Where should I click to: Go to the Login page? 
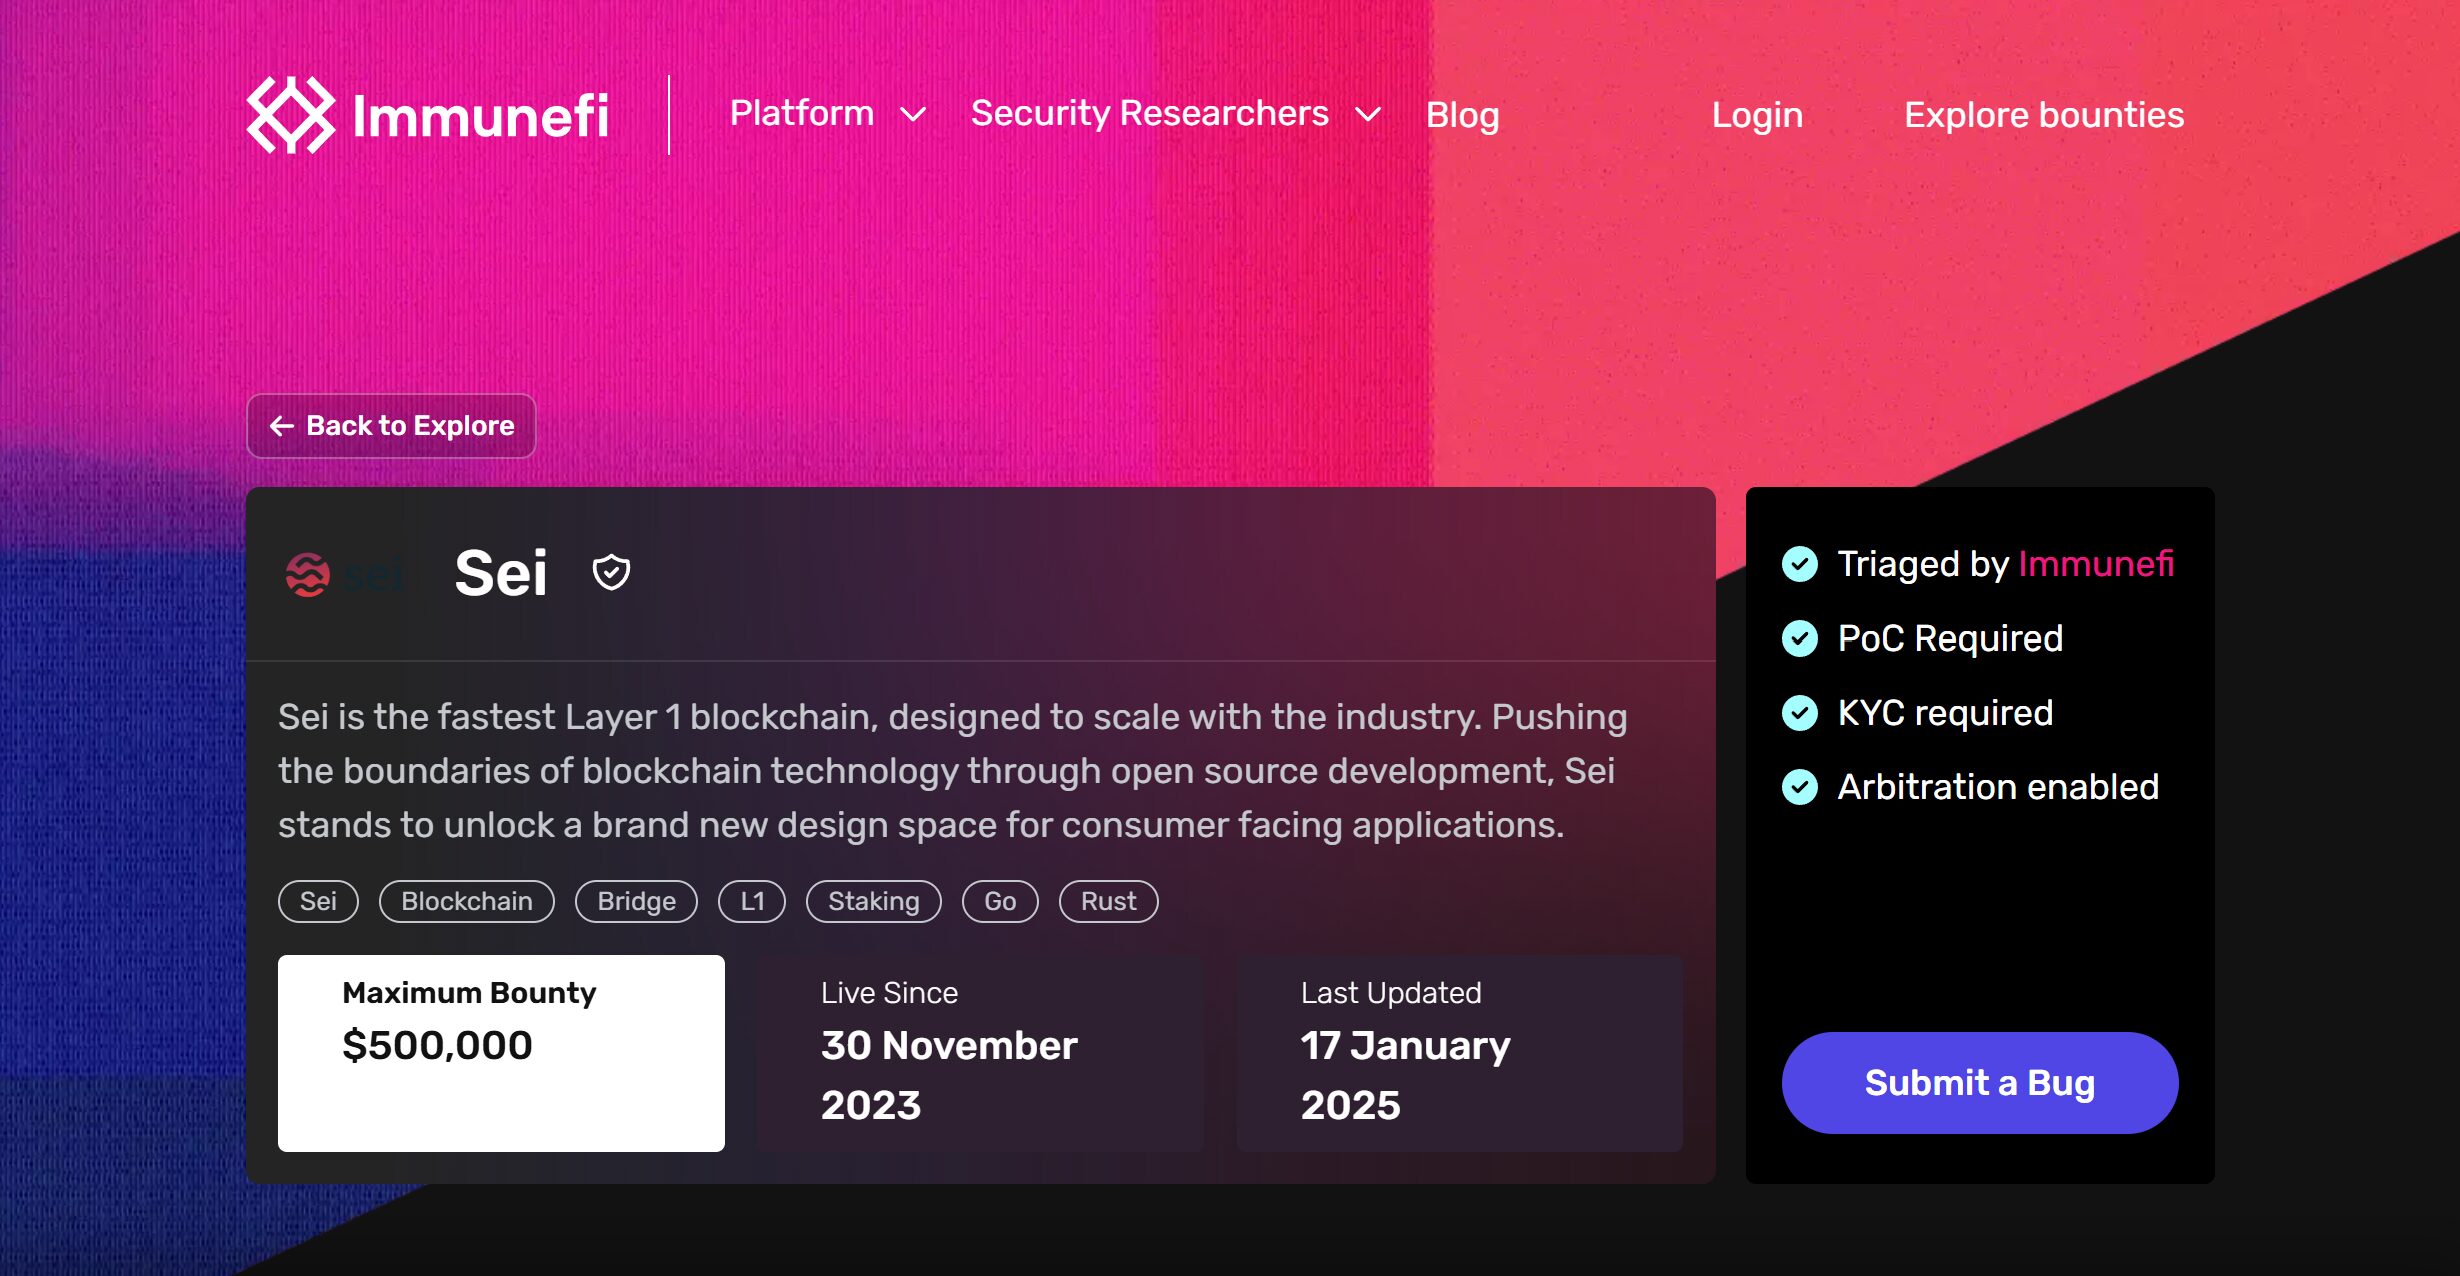point(1757,115)
